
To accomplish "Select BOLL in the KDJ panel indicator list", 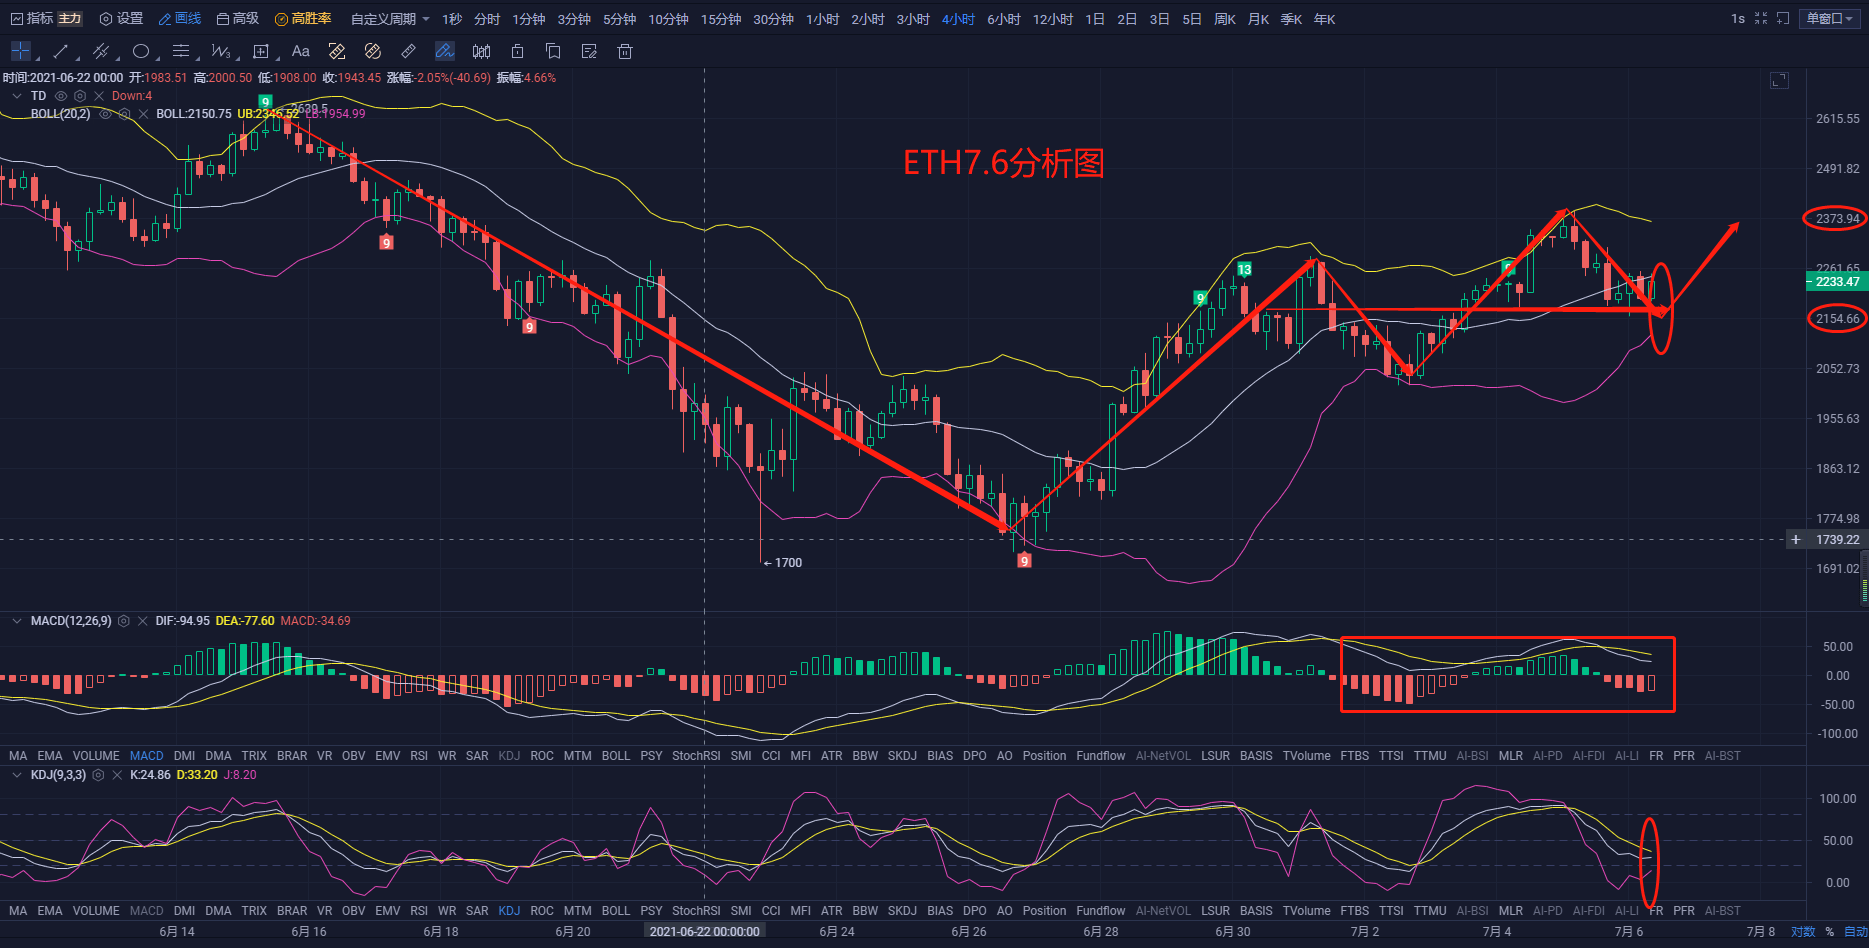I will point(616,911).
